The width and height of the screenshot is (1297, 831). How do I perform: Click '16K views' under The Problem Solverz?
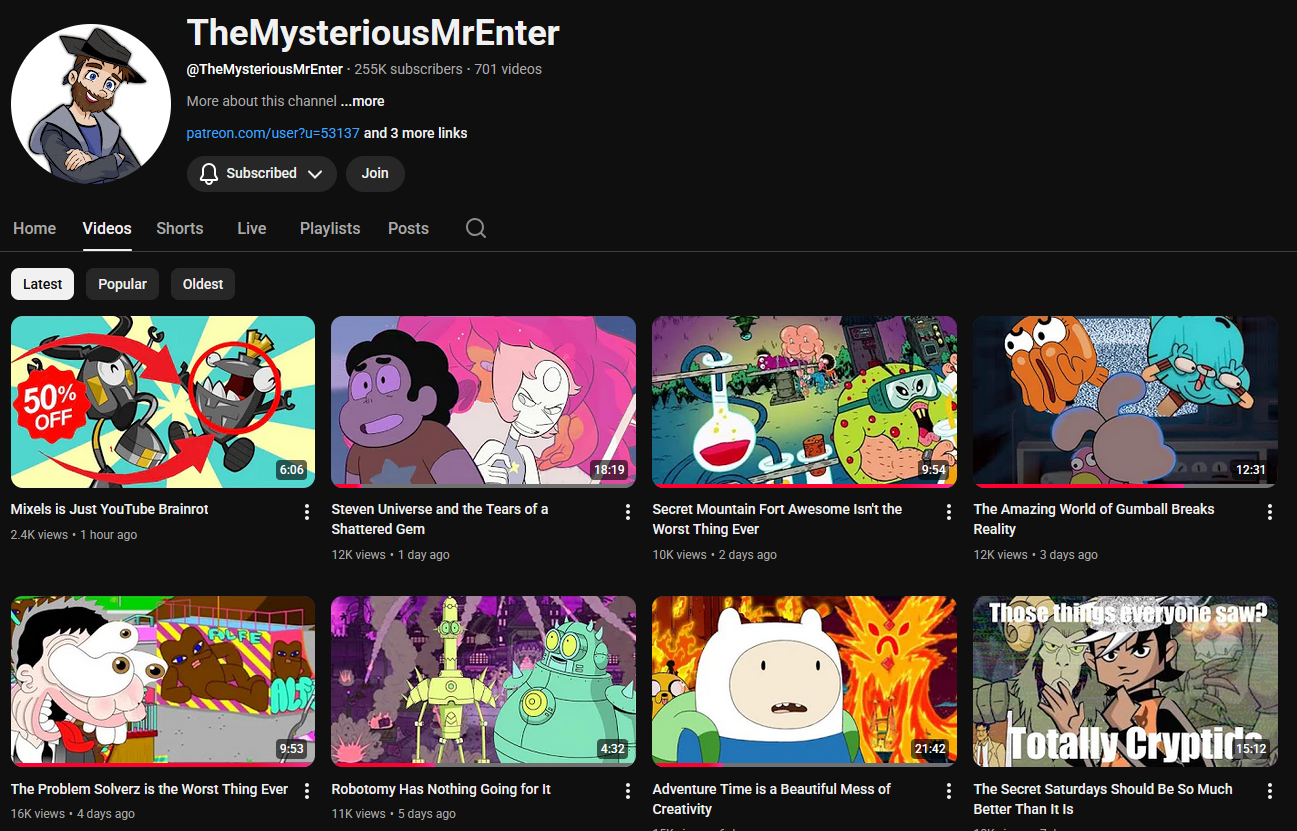click(x=38, y=814)
